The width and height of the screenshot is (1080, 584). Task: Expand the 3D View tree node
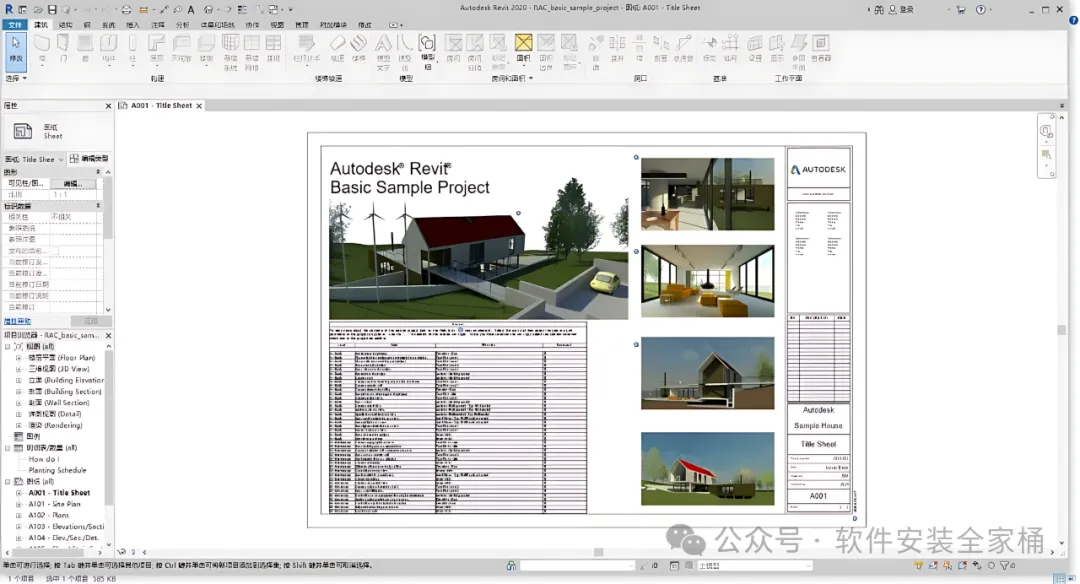point(19,369)
